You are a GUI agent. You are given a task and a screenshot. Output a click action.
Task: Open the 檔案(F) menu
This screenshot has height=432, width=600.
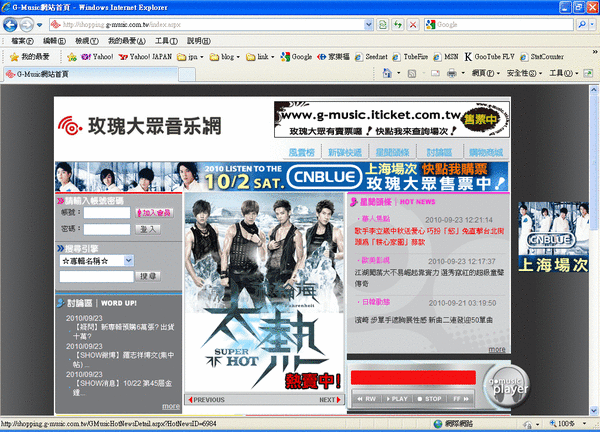(22, 41)
